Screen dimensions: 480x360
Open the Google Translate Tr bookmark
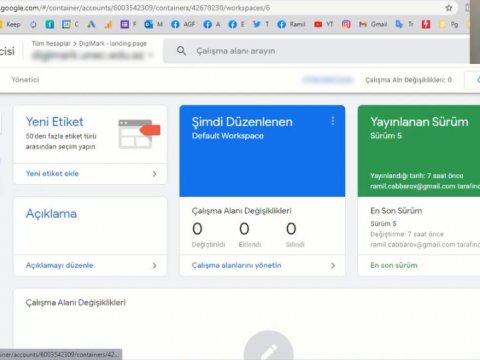pyautogui.click(x=404, y=24)
